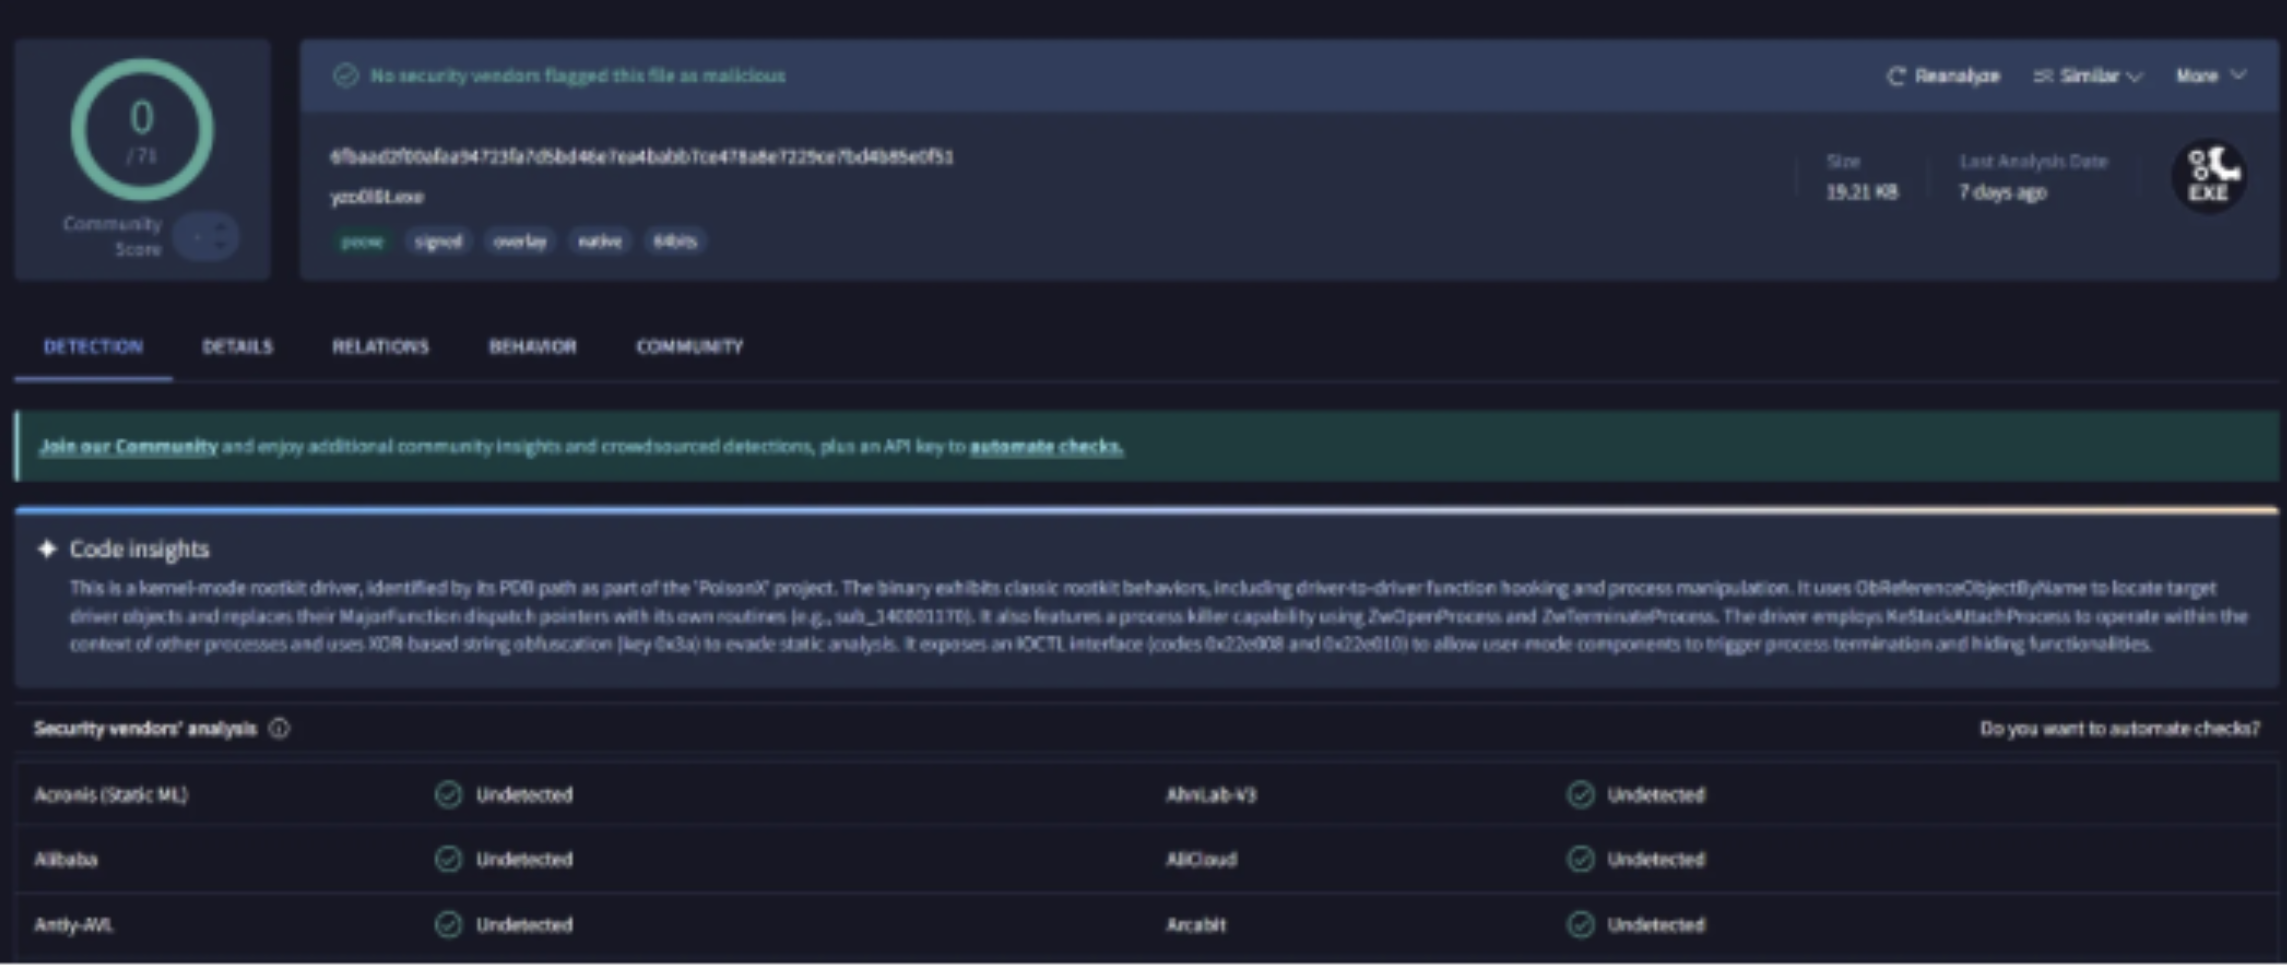2287x966 pixels.
Task: Click the Reanalyze refresh icon
Action: [x=1895, y=76]
